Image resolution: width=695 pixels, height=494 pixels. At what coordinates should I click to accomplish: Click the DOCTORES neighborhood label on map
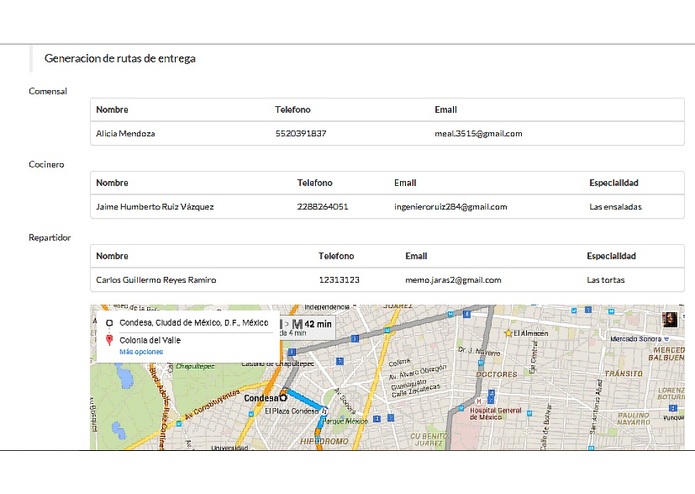pyautogui.click(x=496, y=375)
